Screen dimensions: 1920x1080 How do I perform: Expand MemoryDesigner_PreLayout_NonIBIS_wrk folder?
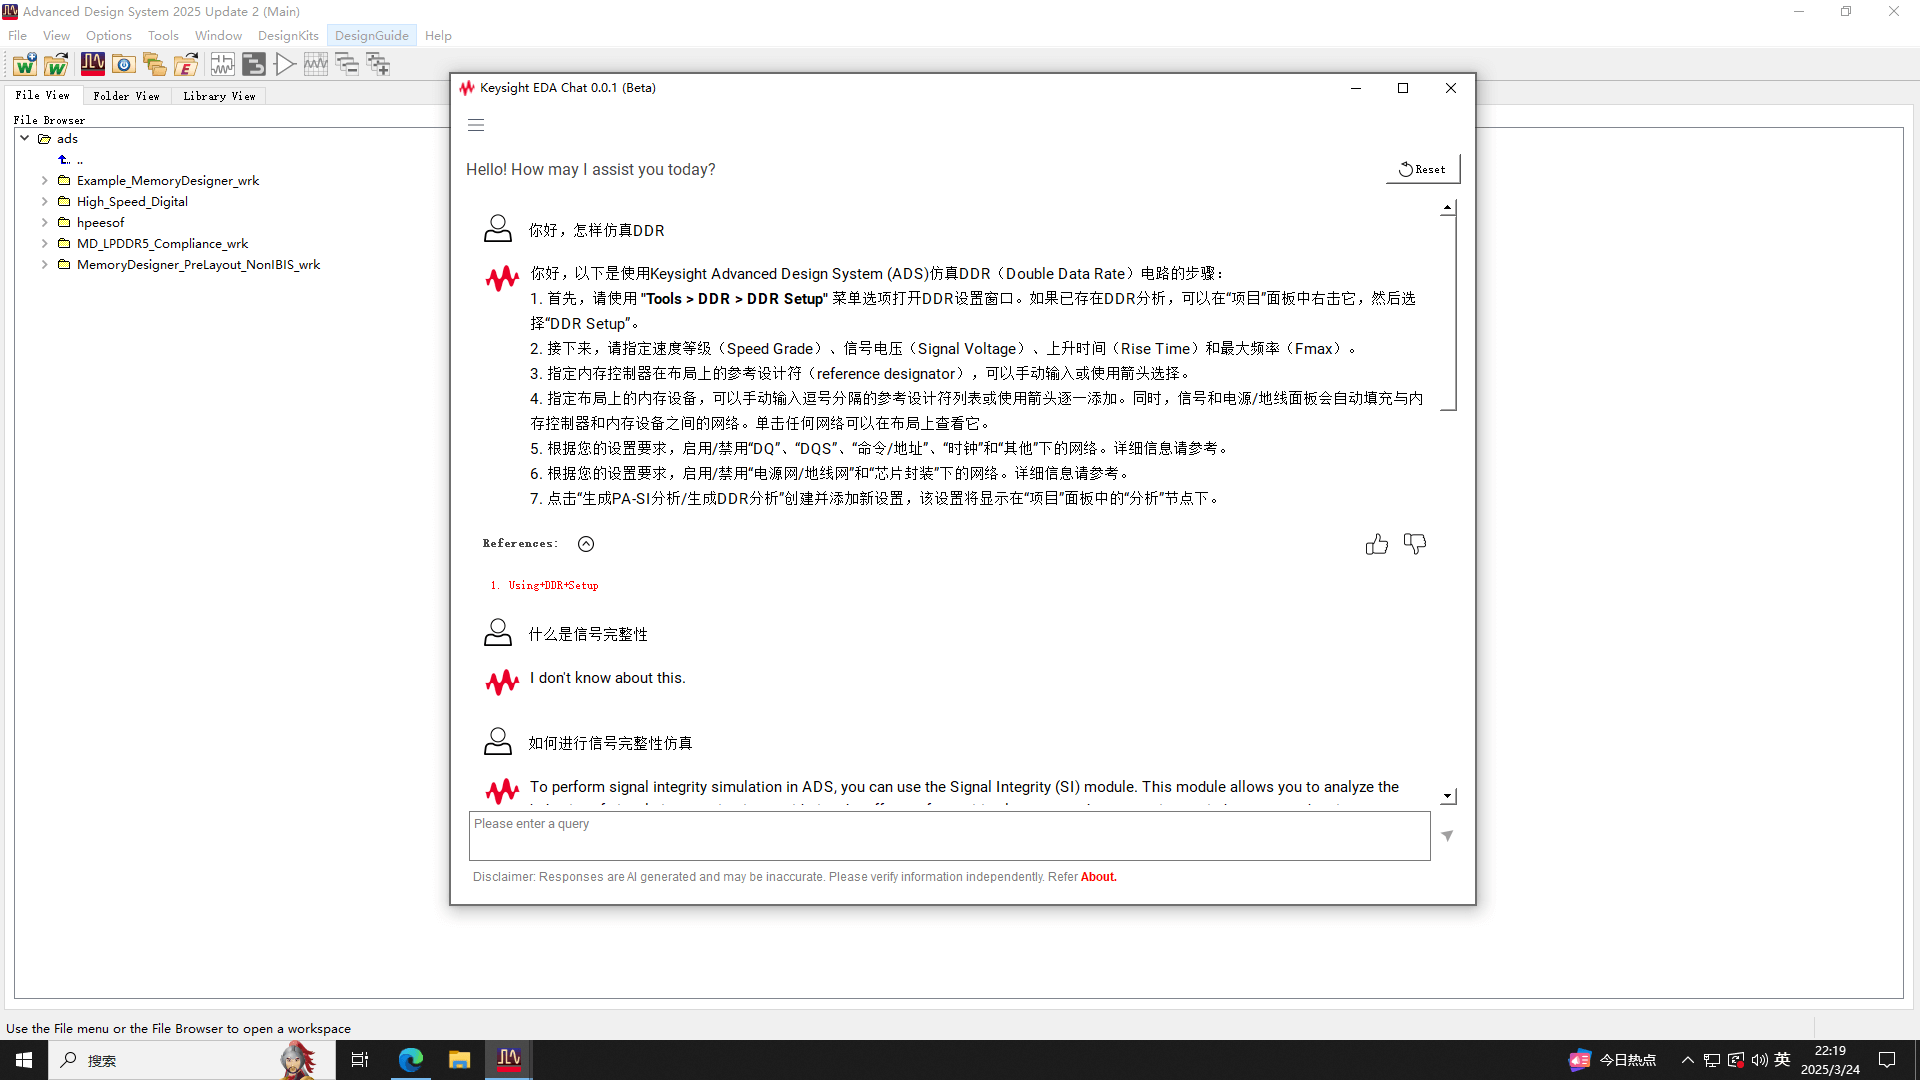pos(45,265)
